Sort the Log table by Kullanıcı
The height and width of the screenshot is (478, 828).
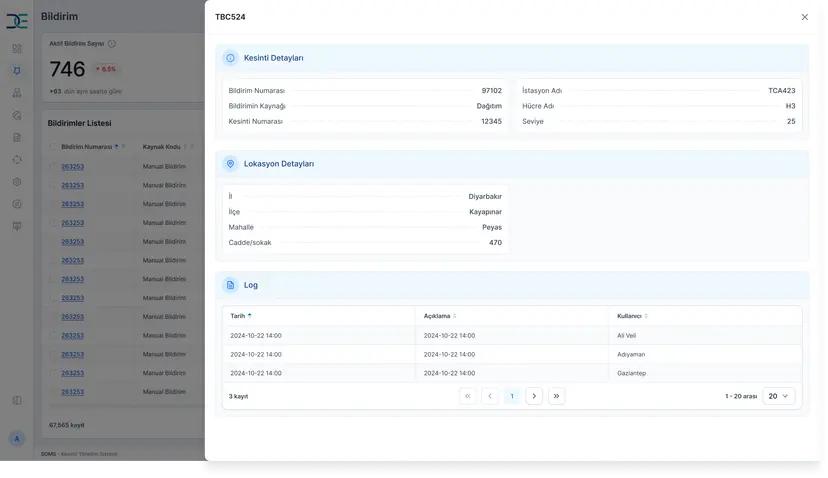(x=646, y=316)
